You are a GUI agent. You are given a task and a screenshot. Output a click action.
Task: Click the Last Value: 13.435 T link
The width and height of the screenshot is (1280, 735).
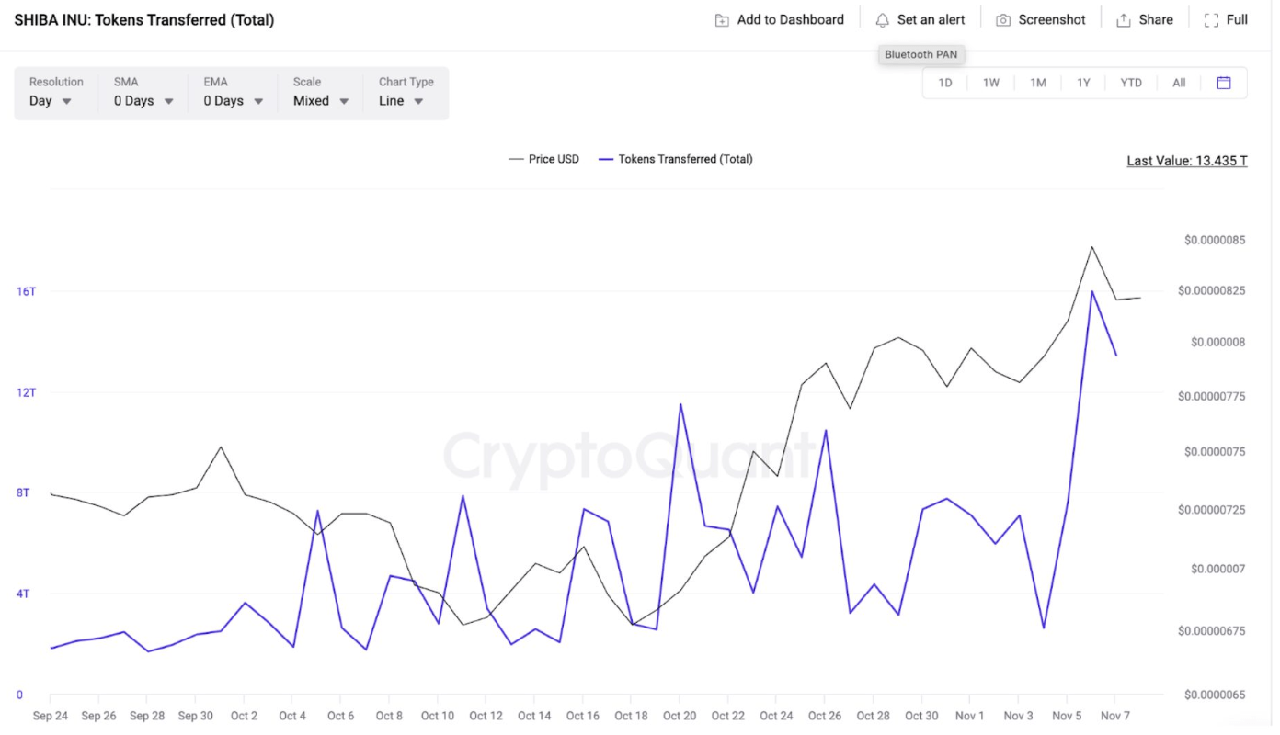(x=1187, y=160)
